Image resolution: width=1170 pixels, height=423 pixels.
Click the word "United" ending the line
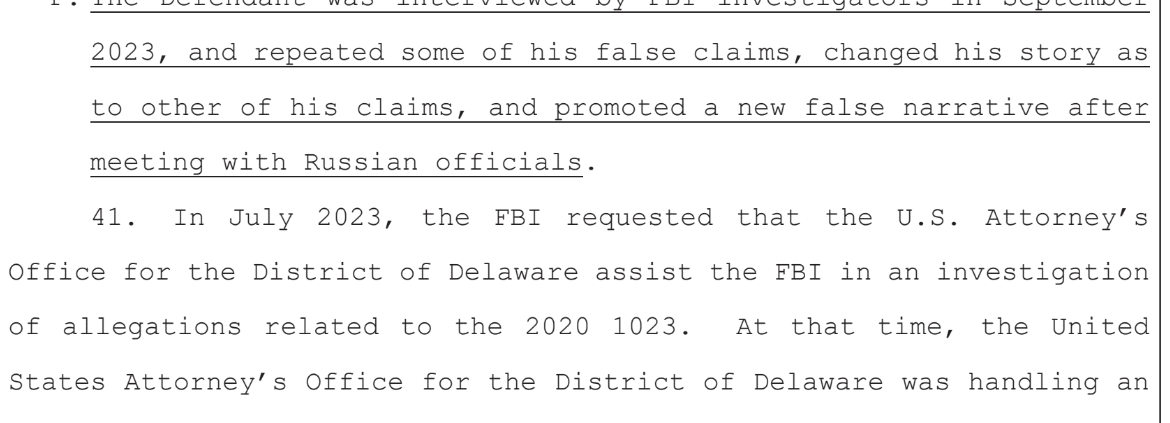pyautogui.click(x=1100, y=327)
